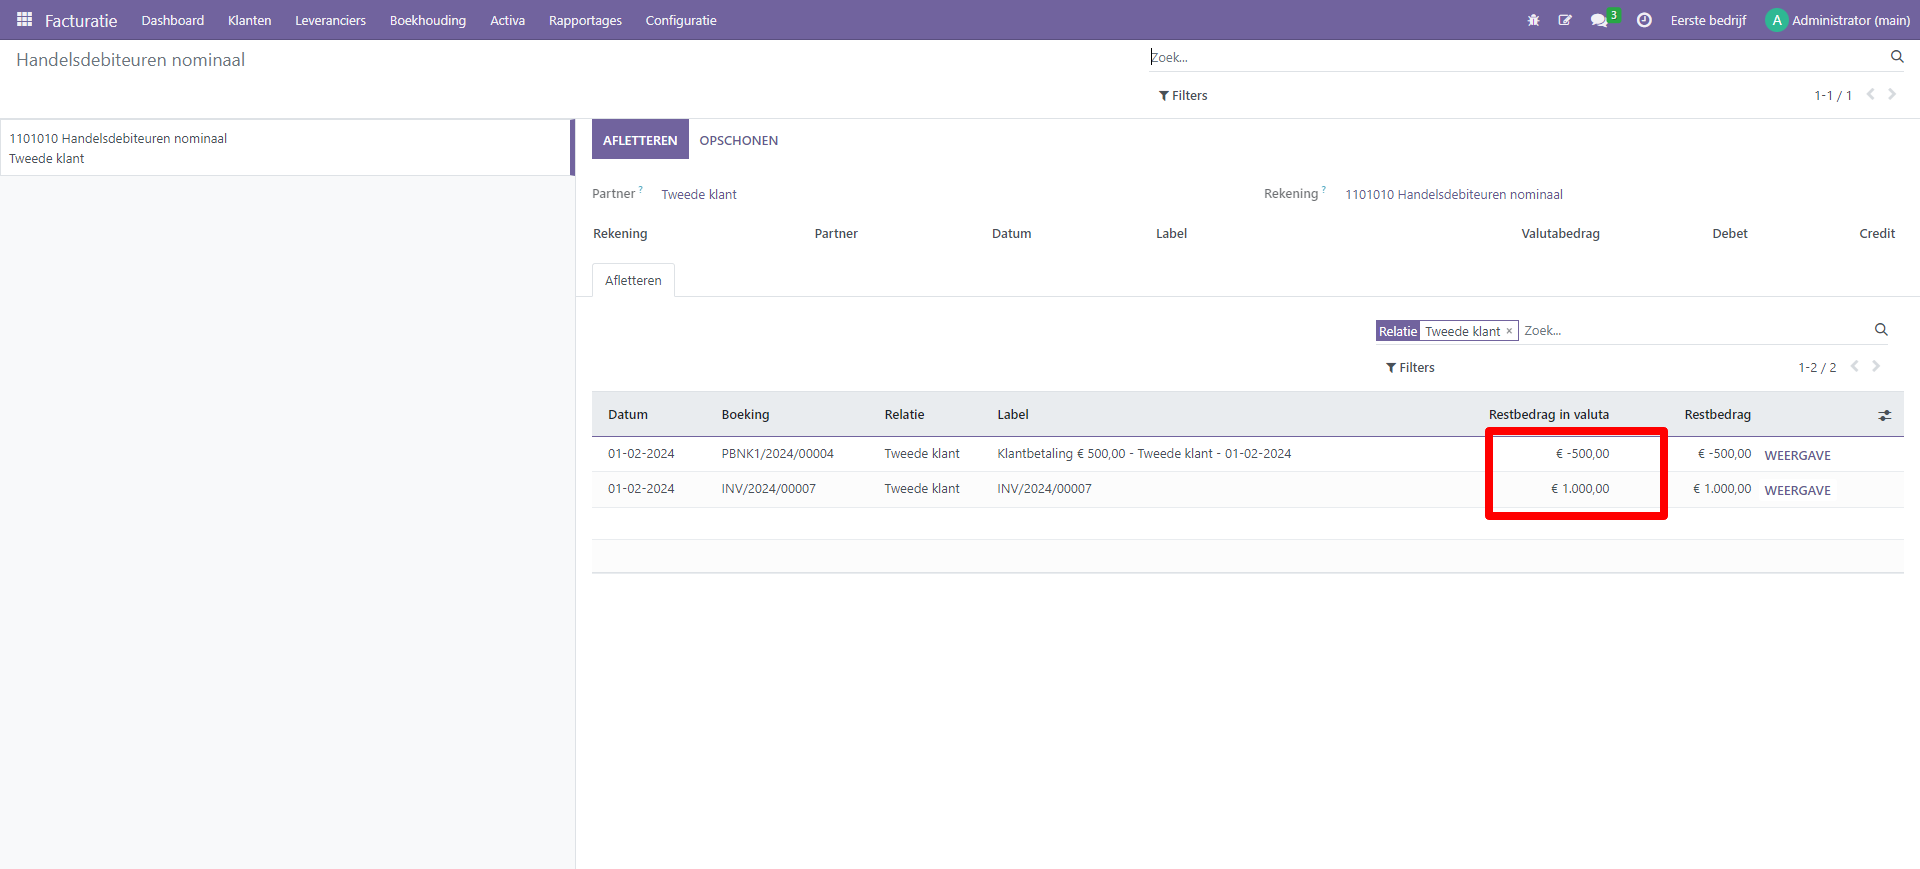Viewport: 1920px width, 869px height.
Task: Open the column settings adjust icon
Action: [1884, 415]
